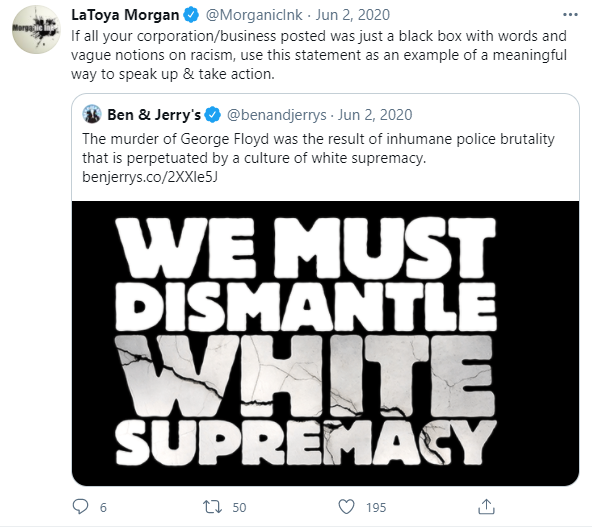
Task: Click the quoted tweet's Jun 2, 2020 date
Action: (375, 115)
